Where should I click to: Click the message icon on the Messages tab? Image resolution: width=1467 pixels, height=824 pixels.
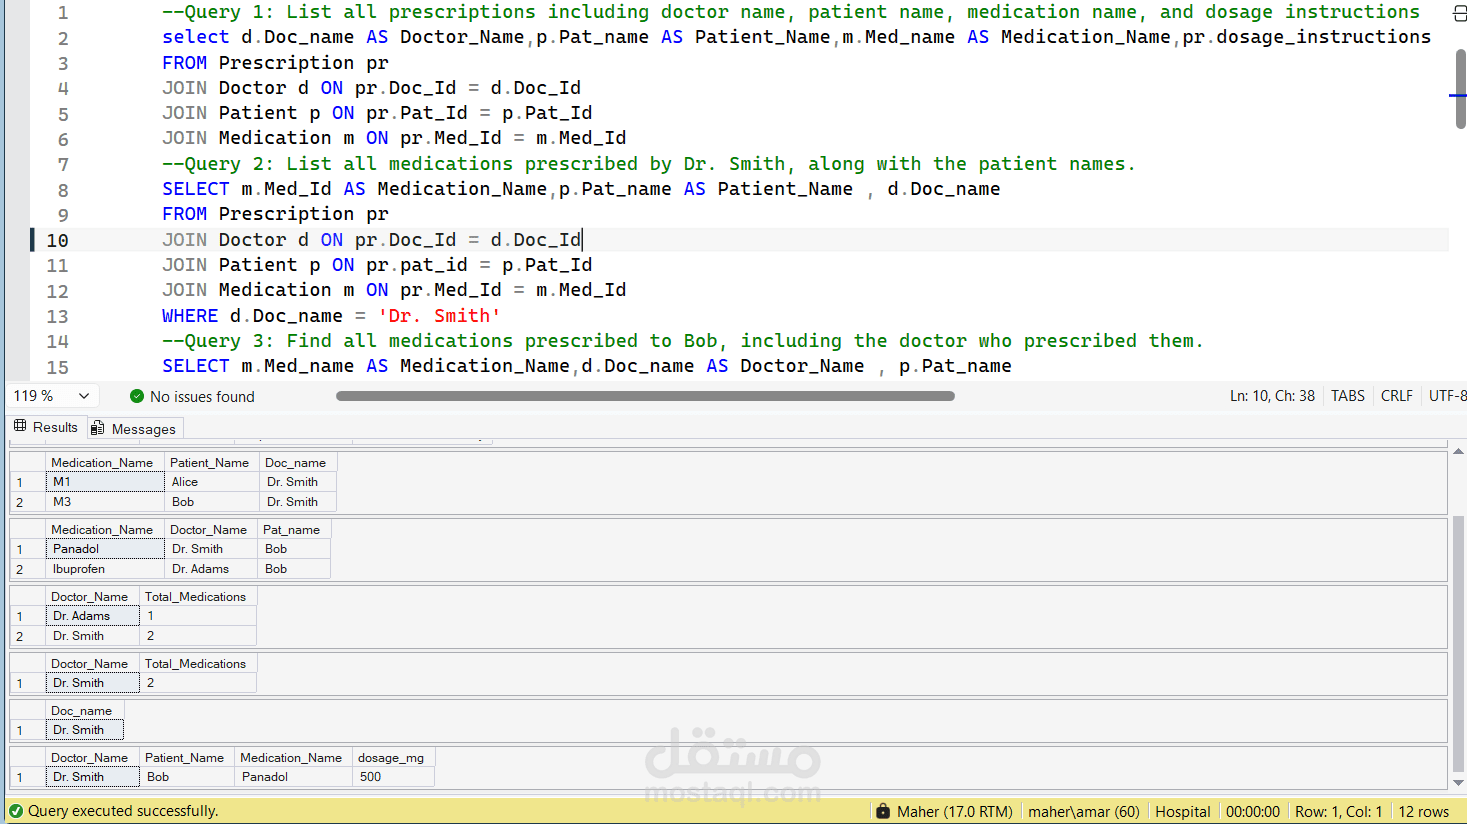click(x=97, y=428)
